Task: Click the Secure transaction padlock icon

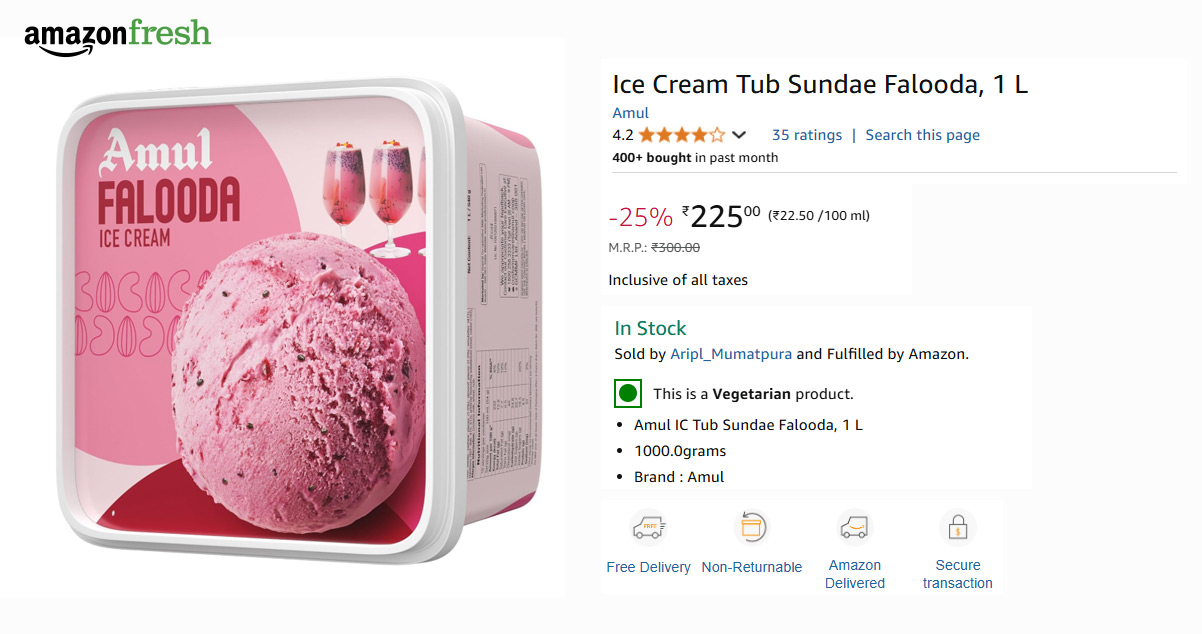Action: (957, 527)
